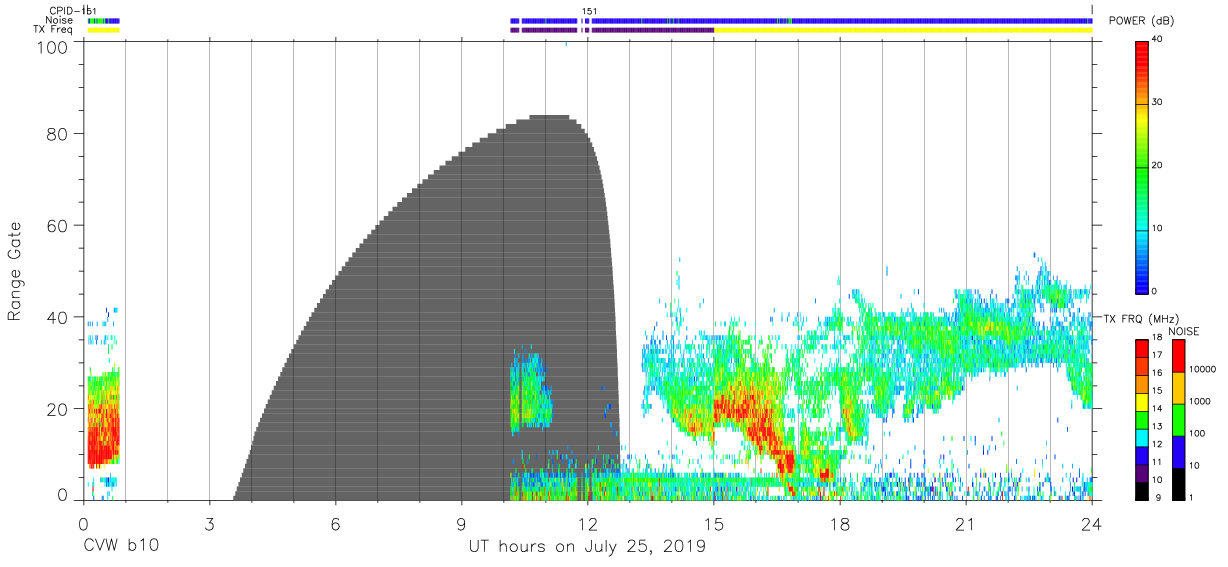Click the 'UT hours on July 25, 2019' title

587,547
